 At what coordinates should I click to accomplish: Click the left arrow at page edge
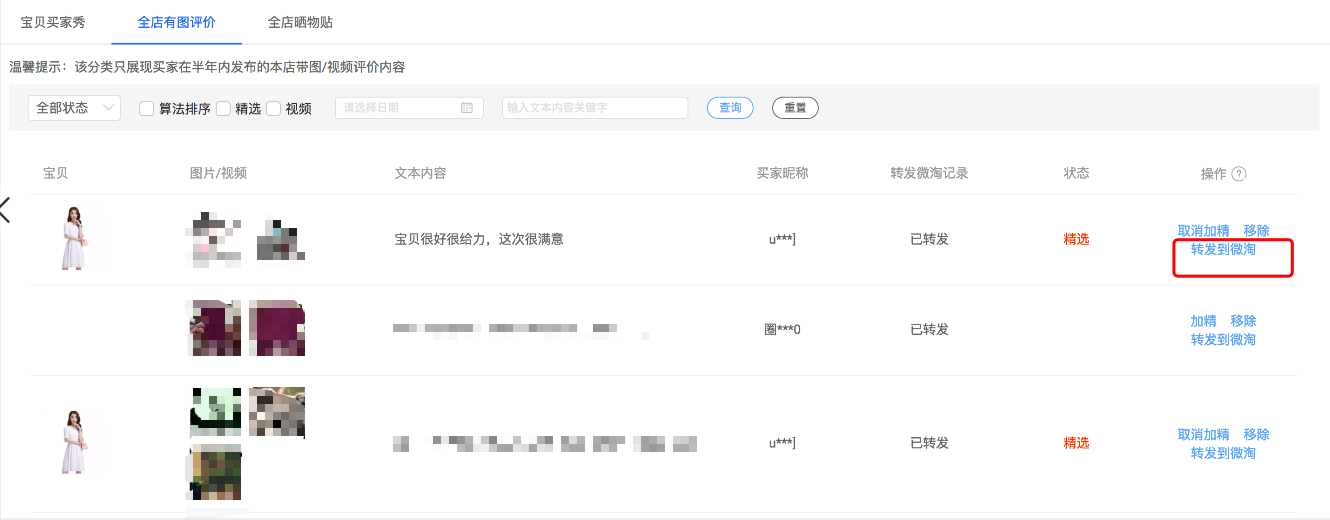5,210
